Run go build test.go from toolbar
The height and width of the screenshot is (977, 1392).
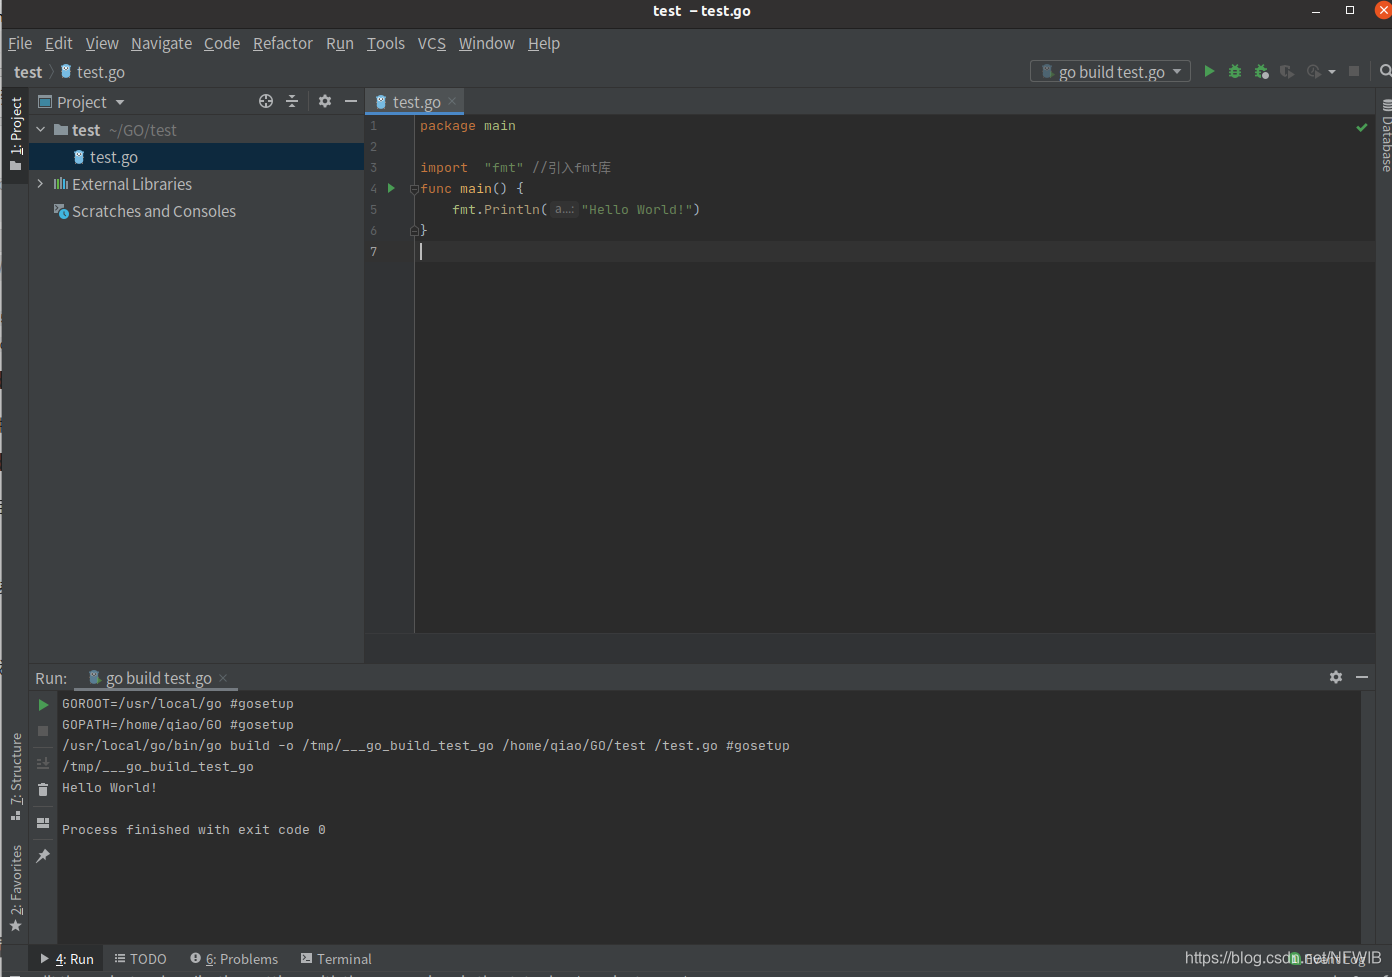click(1209, 71)
